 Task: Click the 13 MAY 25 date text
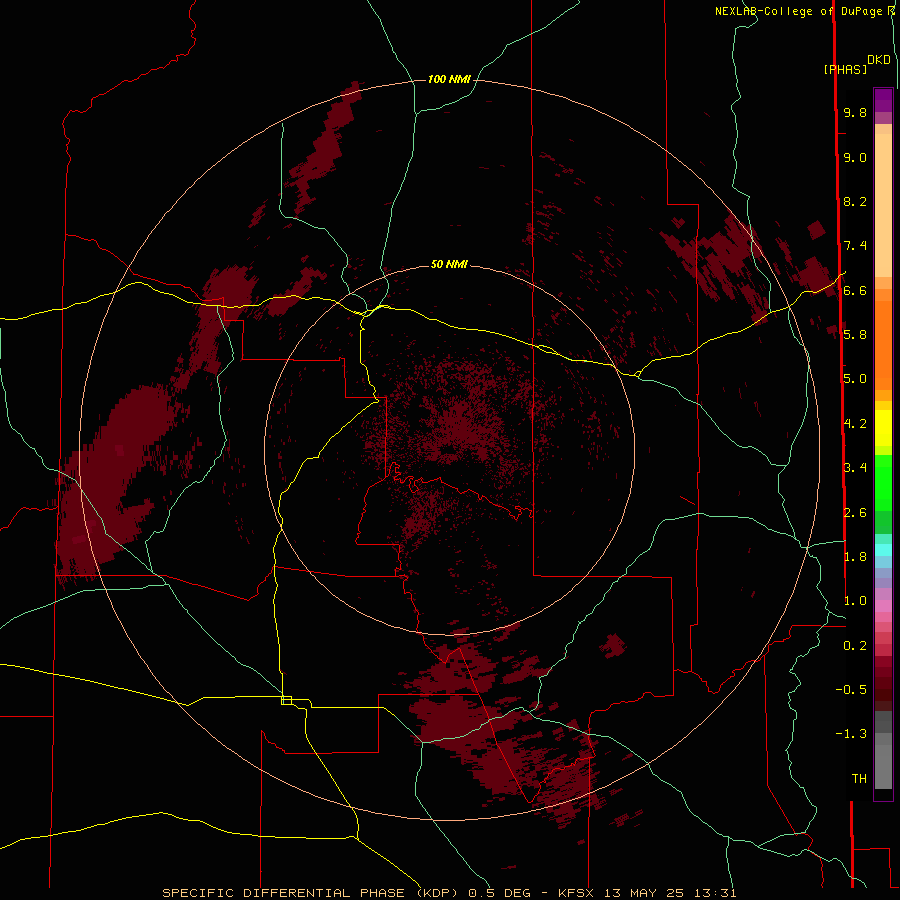645,893
